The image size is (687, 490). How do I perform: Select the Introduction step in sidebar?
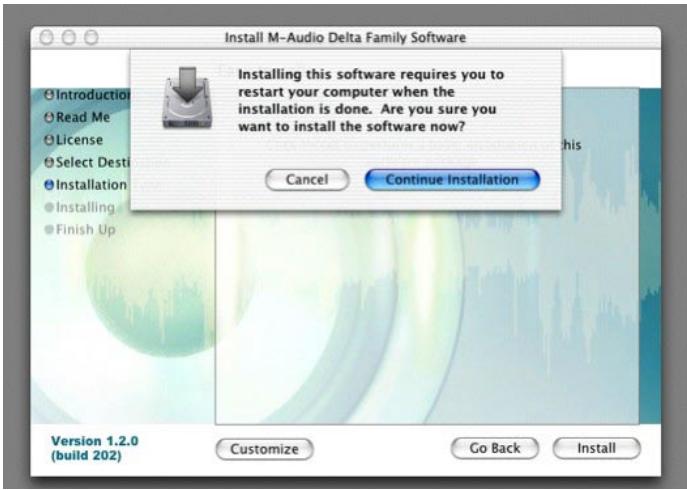(88, 95)
